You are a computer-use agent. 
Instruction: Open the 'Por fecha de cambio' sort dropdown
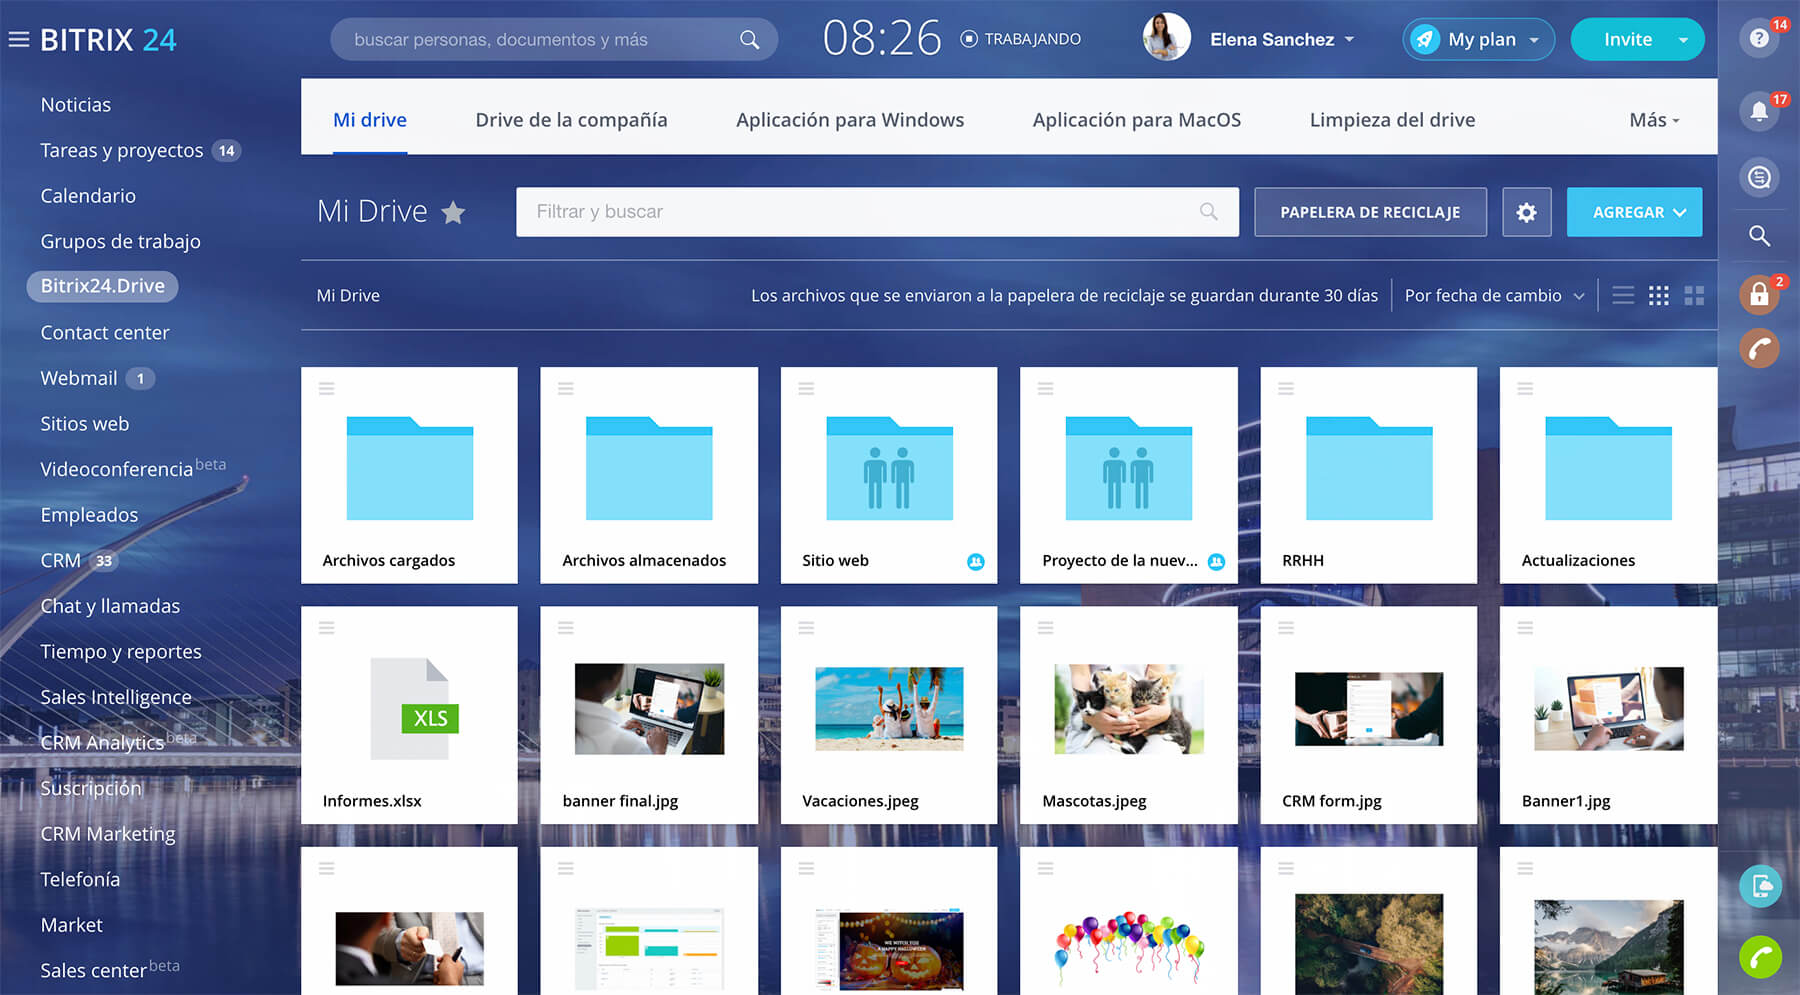(x=1493, y=295)
